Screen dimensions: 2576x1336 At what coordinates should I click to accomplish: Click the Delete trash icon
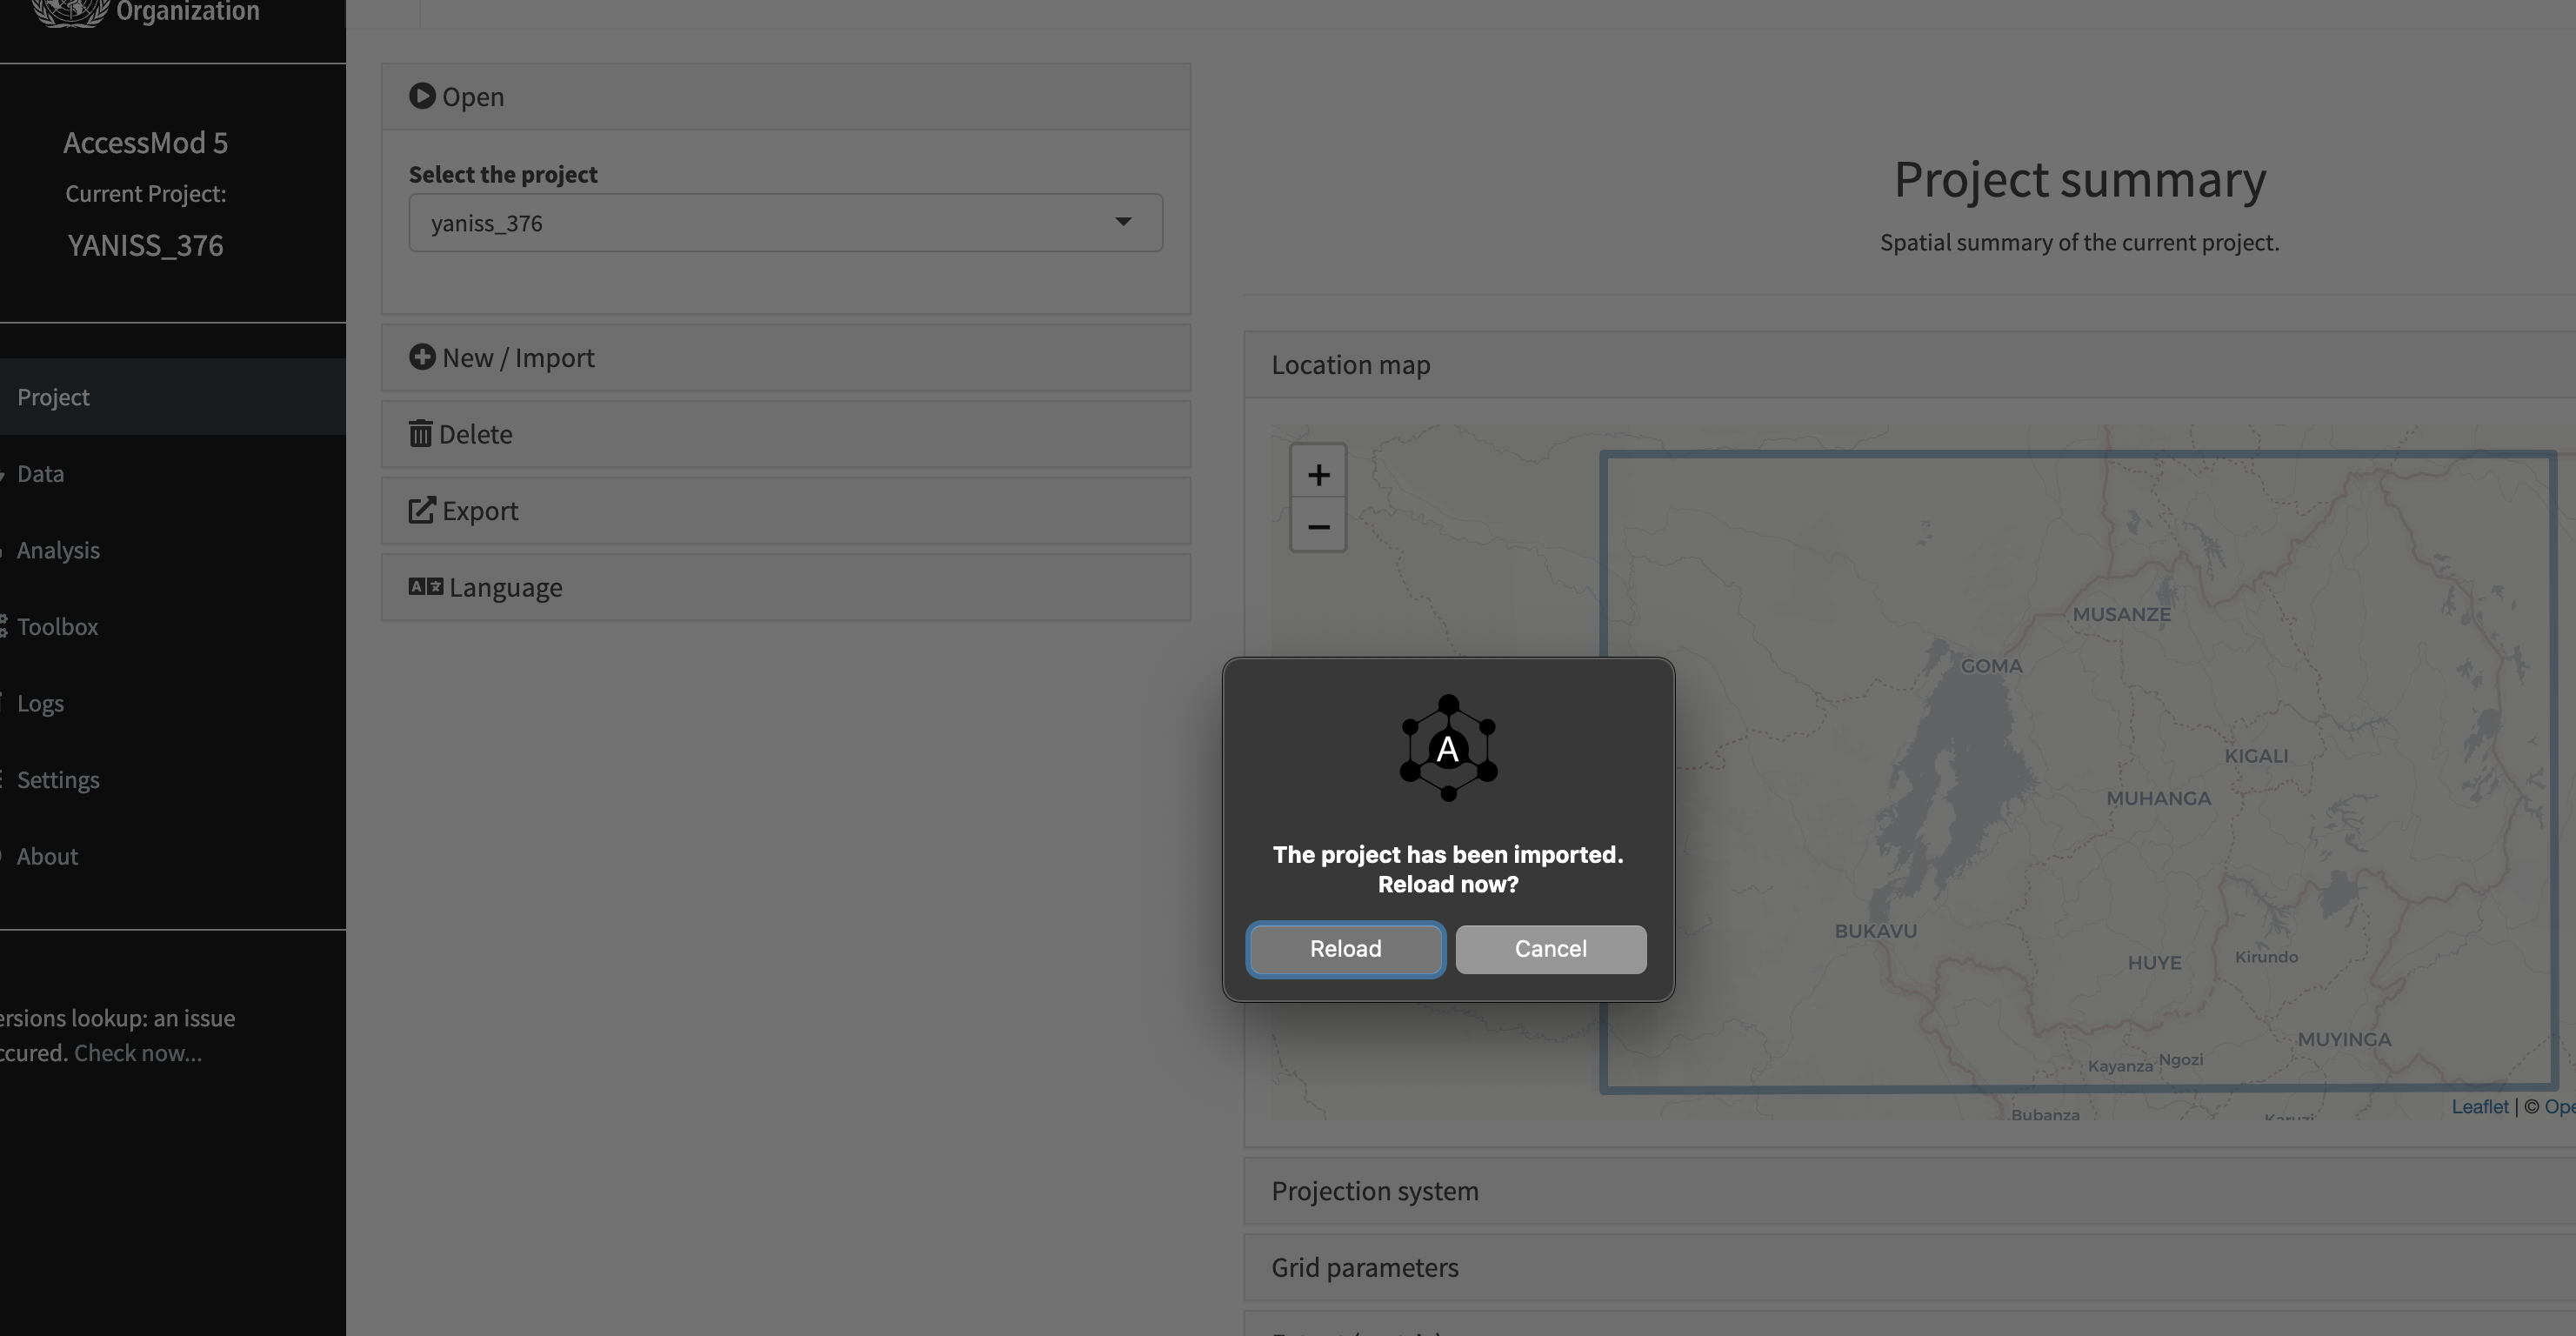click(x=422, y=433)
